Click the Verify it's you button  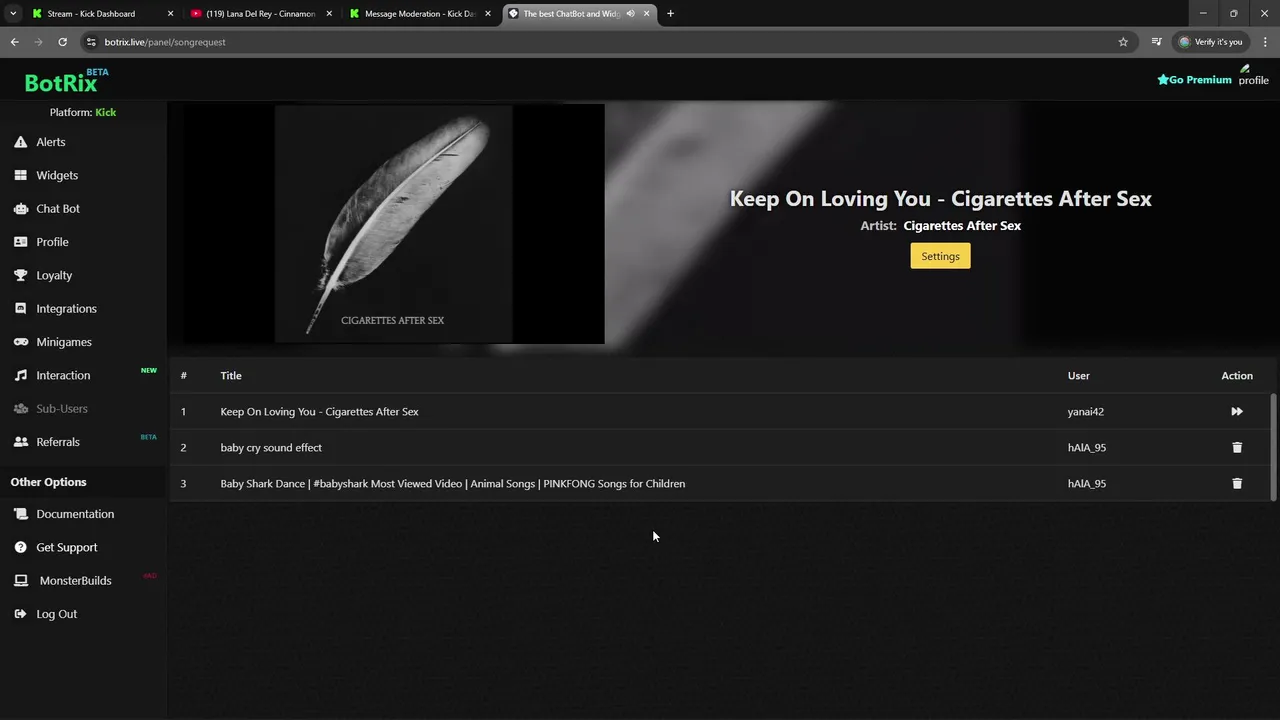pyautogui.click(x=1210, y=42)
